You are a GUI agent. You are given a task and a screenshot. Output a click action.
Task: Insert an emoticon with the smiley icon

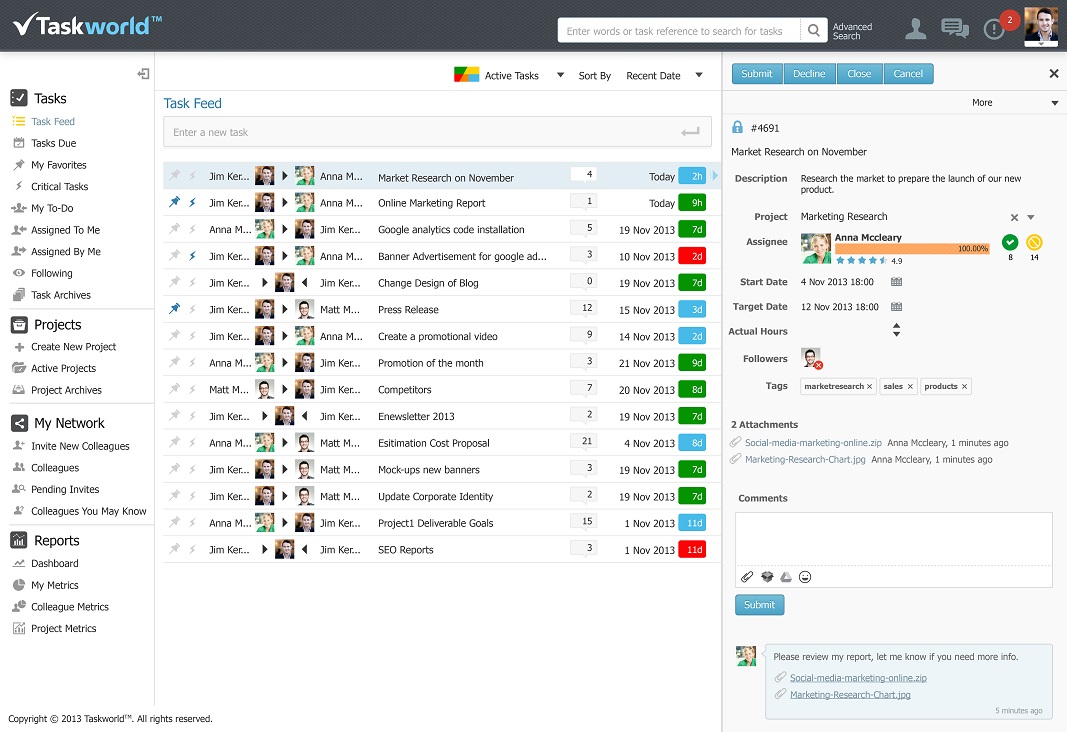[805, 577]
